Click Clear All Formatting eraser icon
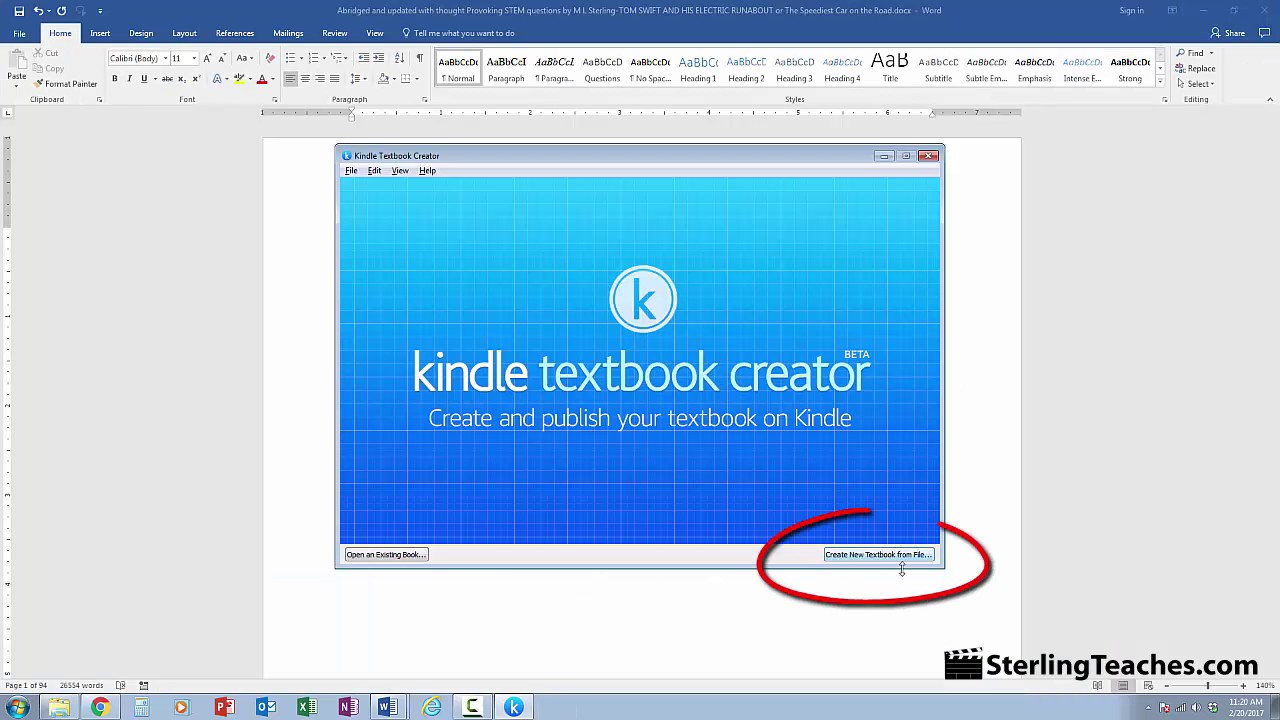This screenshot has height=720, width=1280. tap(269, 58)
